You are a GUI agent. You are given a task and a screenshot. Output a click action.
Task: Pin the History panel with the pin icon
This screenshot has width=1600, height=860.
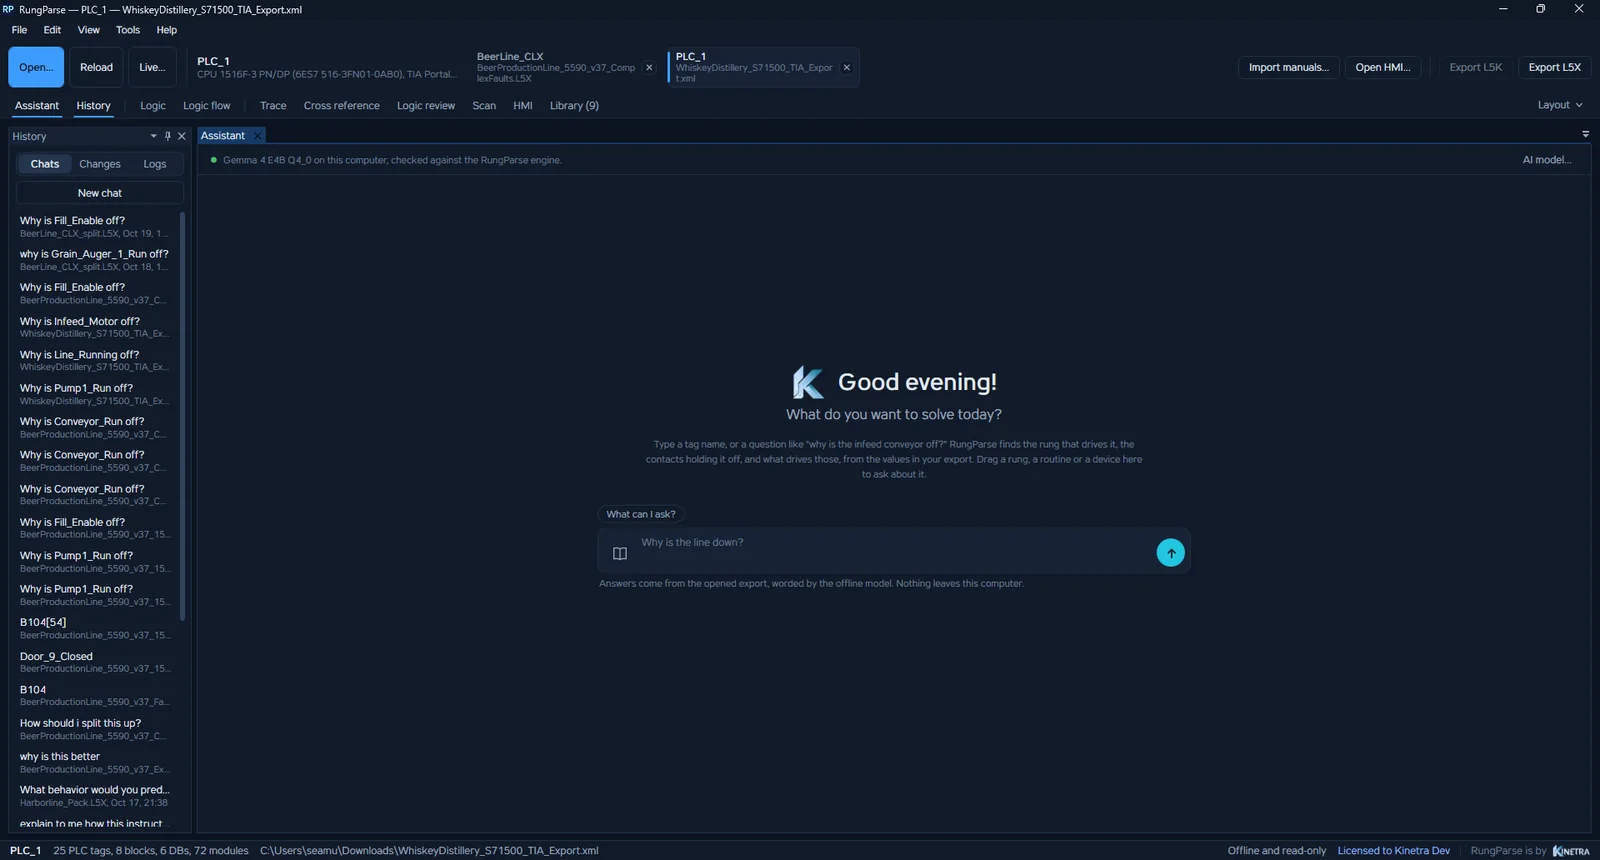click(x=167, y=136)
